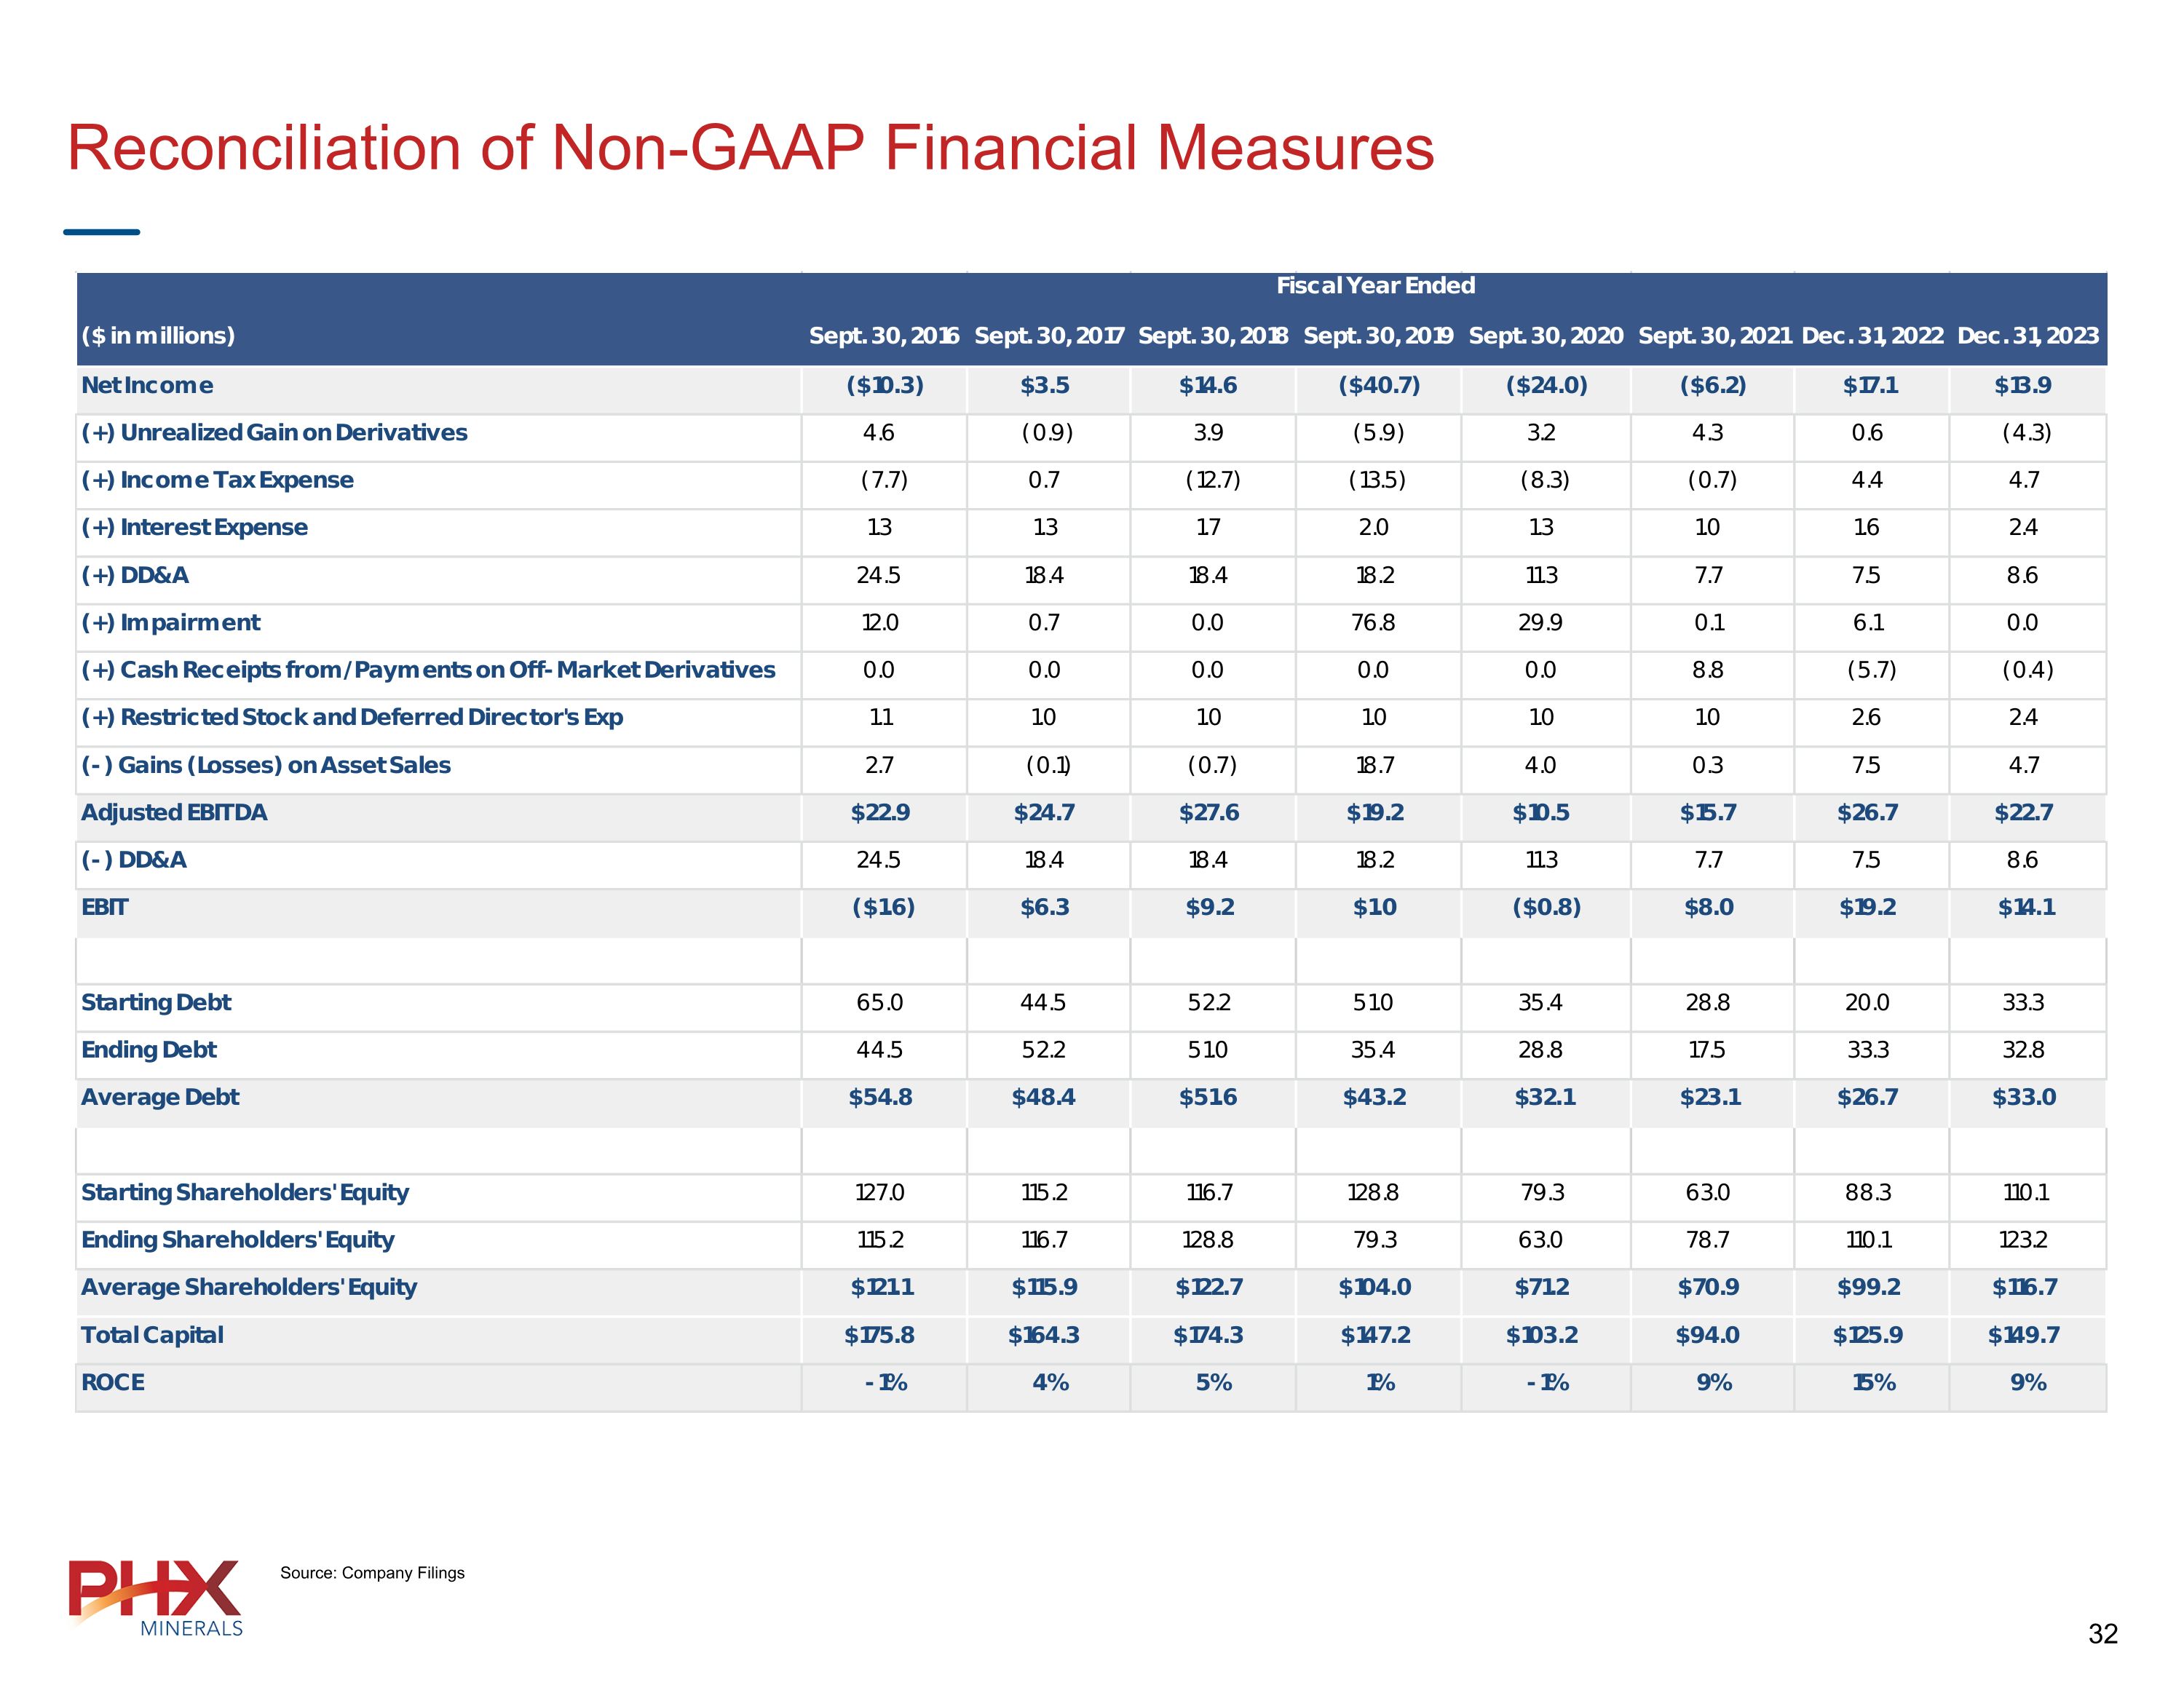Click the Source: Company Filings text

coord(372,1573)
